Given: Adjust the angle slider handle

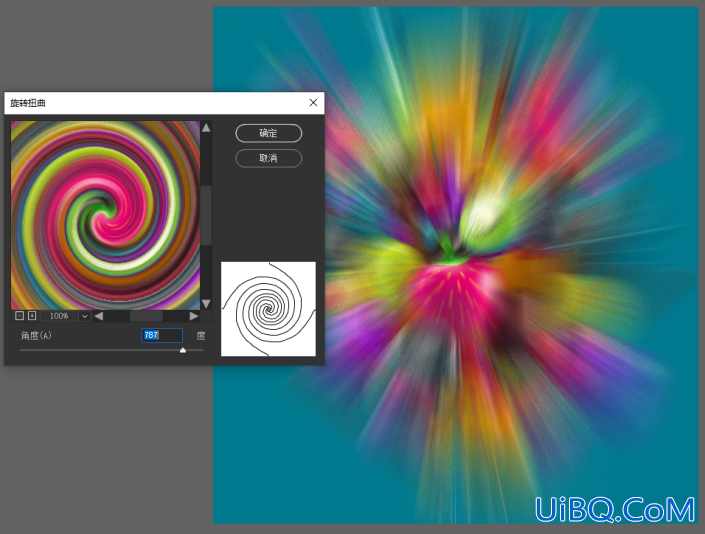Looking at the screenshot, I should click(183, 350).
